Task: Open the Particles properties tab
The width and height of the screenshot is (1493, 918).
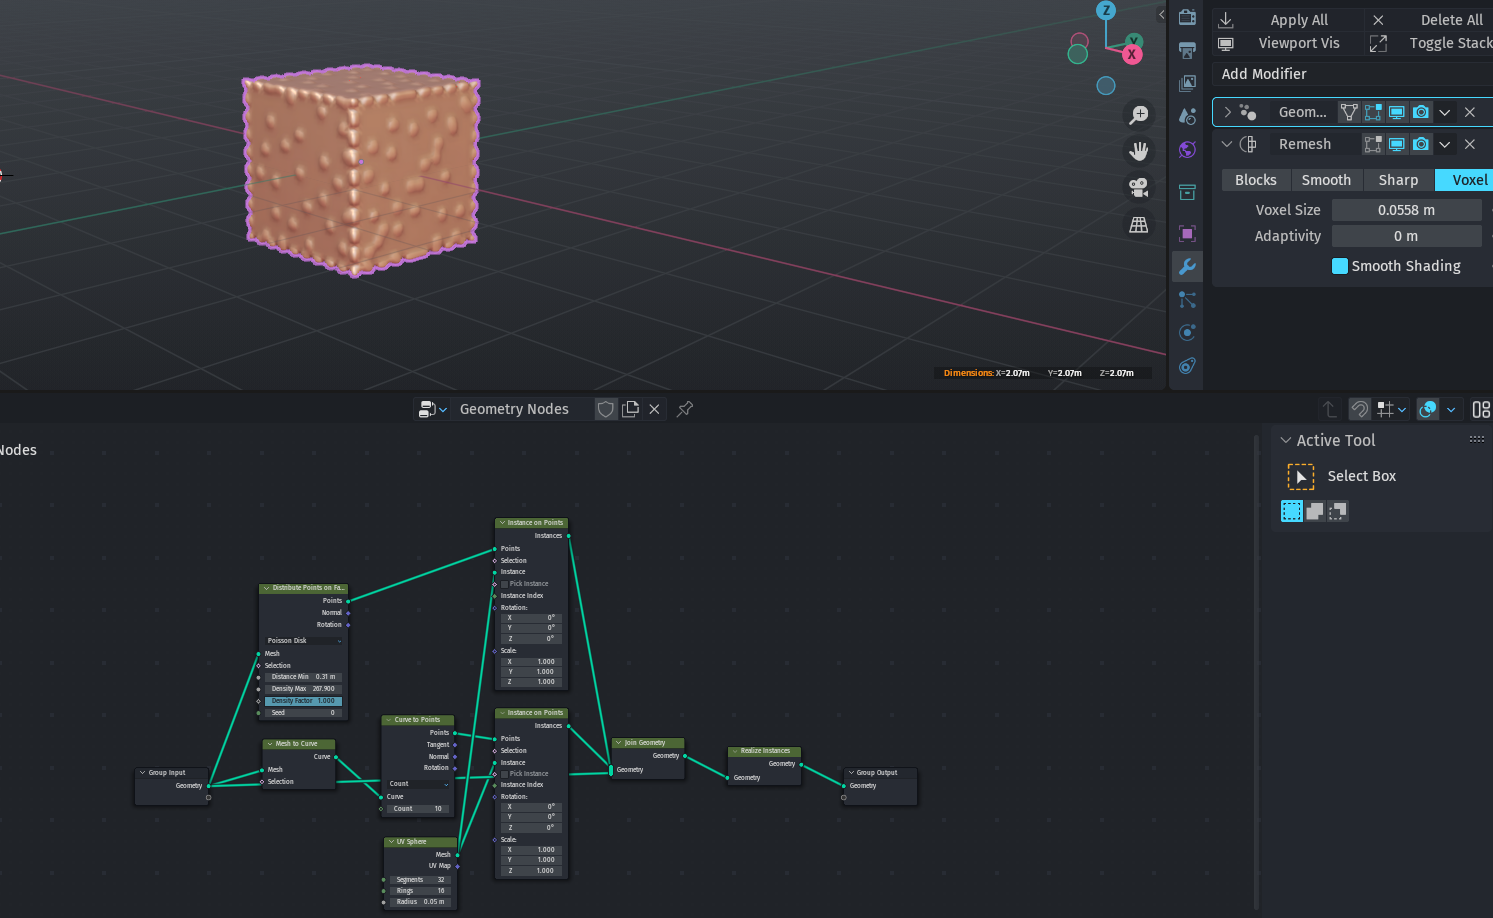Action: tap(1187, 299)
